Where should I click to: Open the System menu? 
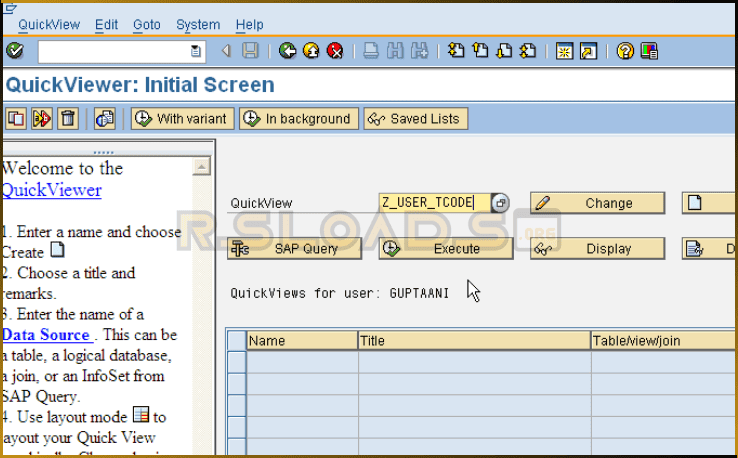198,24
